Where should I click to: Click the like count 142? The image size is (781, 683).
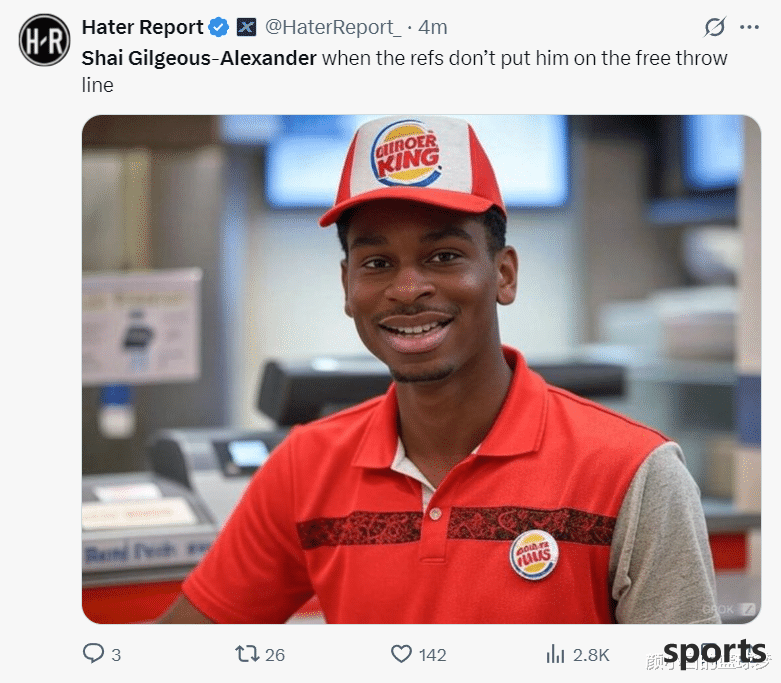pos(432,655)
